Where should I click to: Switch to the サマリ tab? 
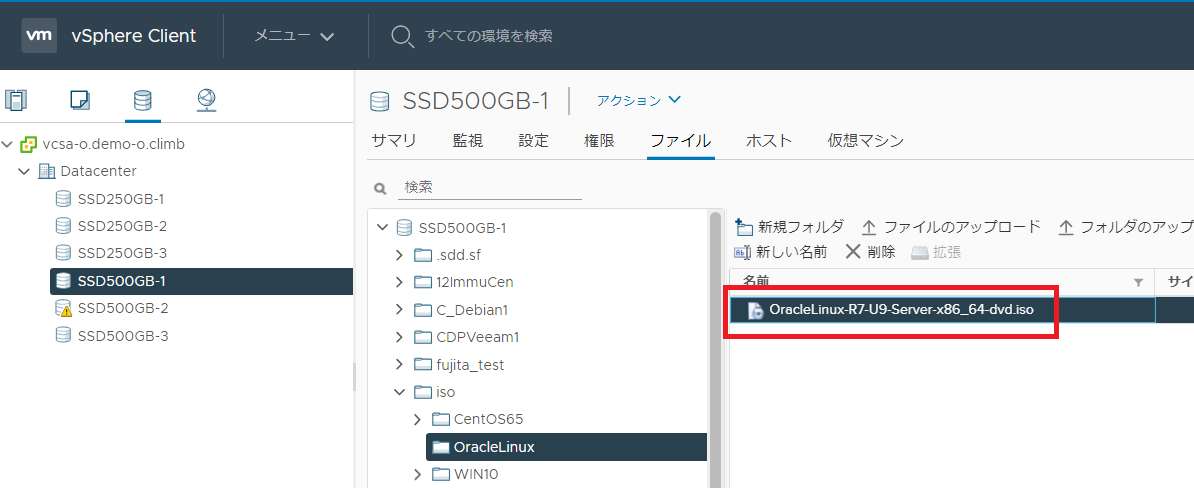394,141
